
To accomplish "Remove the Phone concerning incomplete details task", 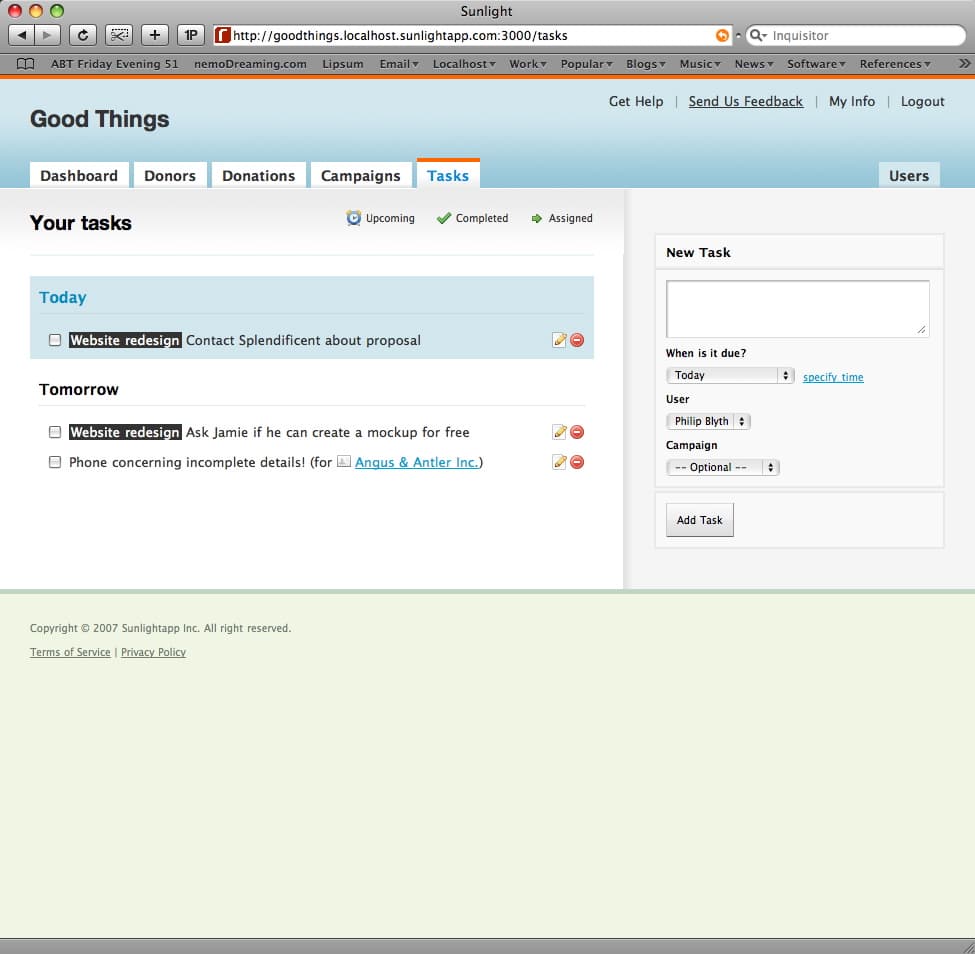I will tap(577, 462).
